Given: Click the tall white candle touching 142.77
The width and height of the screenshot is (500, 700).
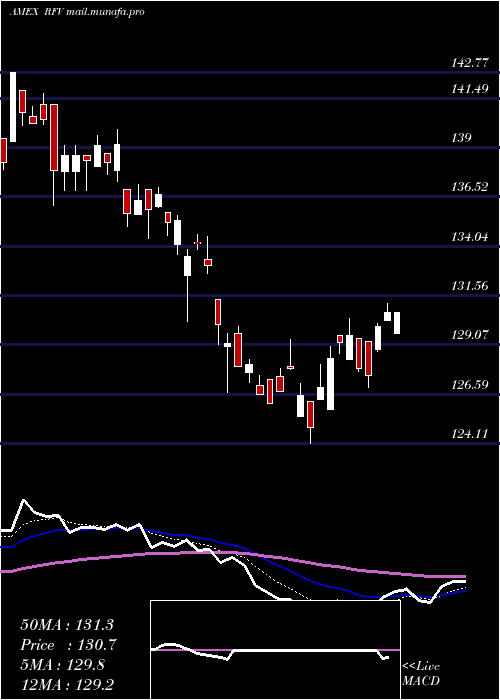Looking at the screenshot, I should [x=13, y=107].
